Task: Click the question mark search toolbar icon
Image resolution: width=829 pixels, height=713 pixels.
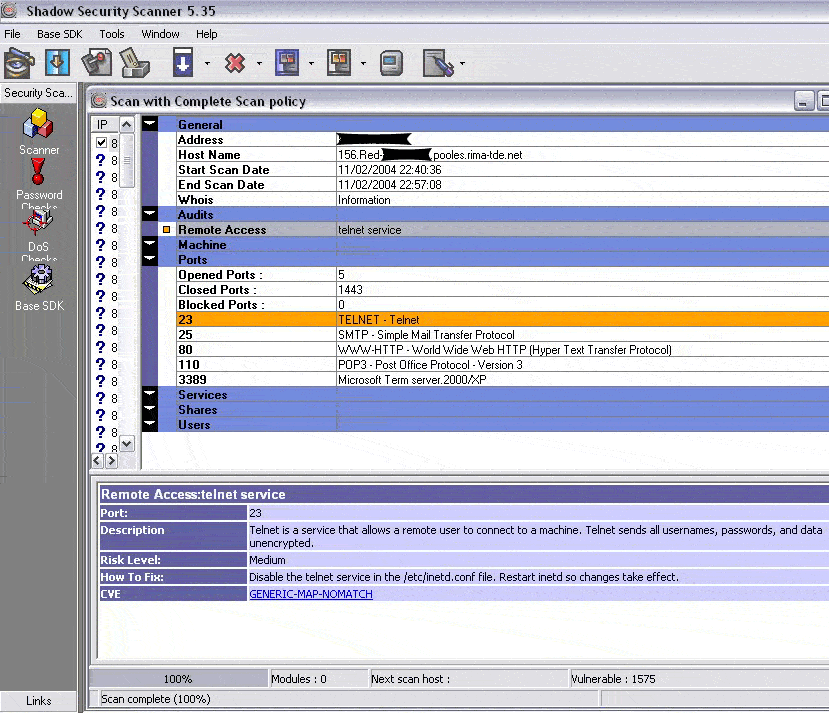Action: [x=96, y=62]
